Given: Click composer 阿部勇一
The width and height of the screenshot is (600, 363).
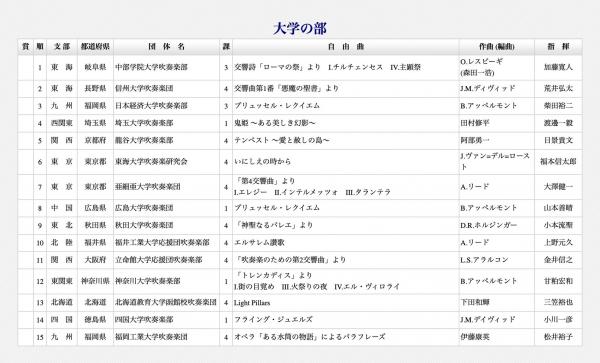Looking at the screenshot, I should [x=475, y=140].
